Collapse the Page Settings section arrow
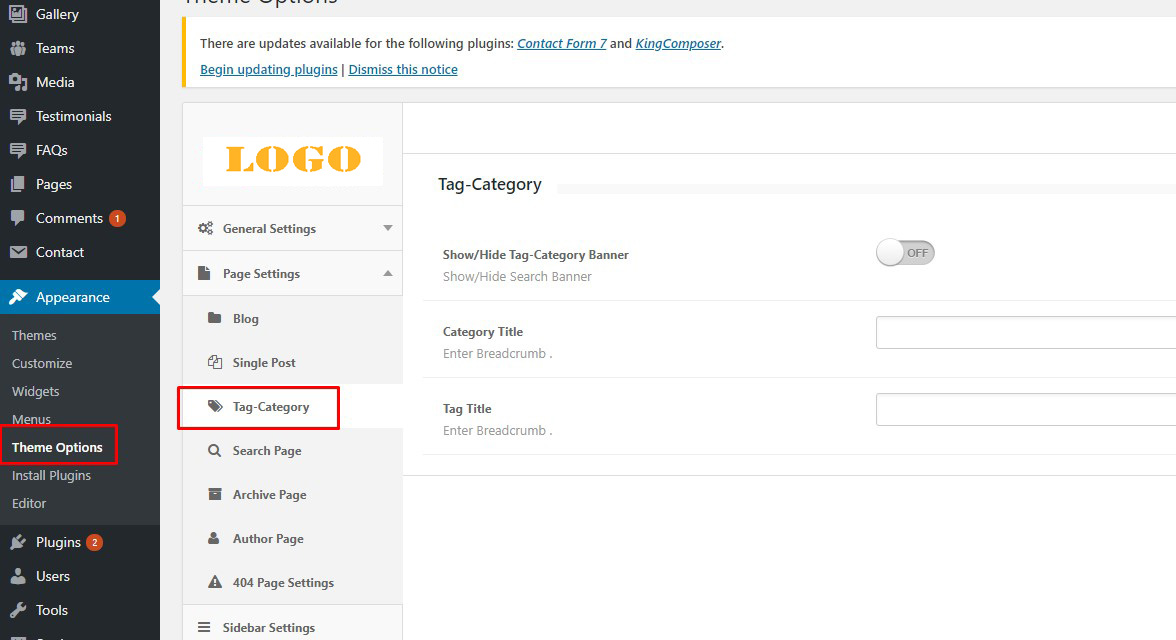Screen dimensions: 1176x640 click(388, 274)
